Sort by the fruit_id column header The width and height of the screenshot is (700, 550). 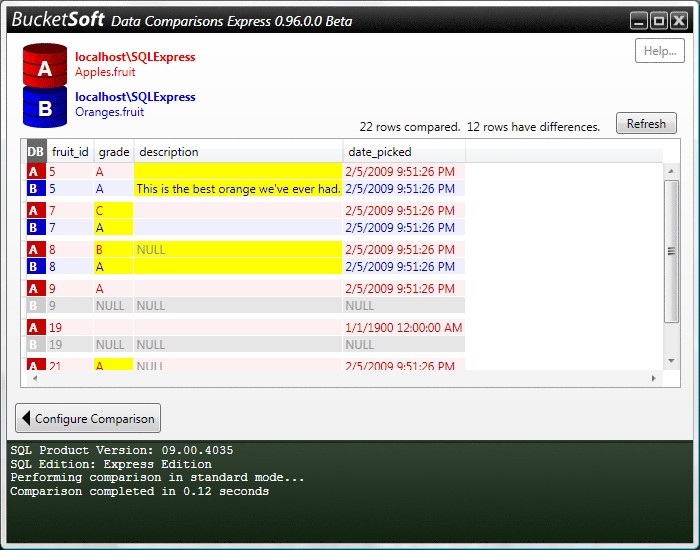[70, 152]
